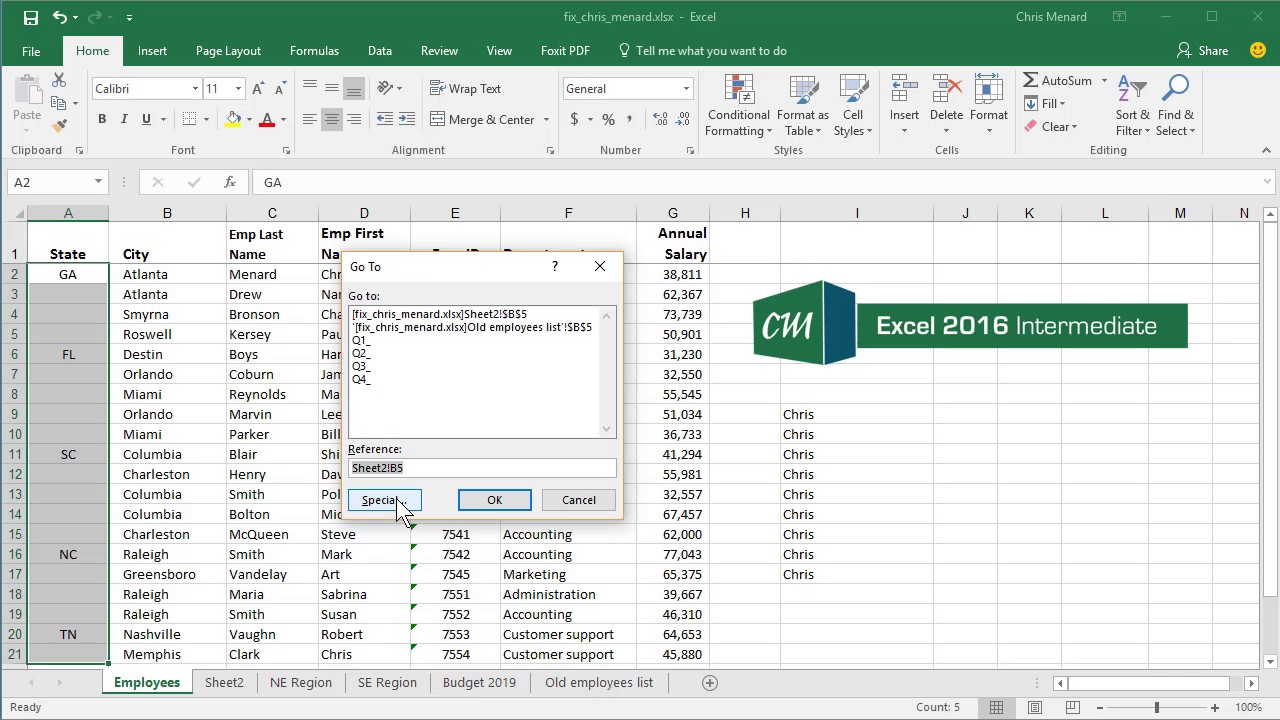Open the Budget 2019 sheet tab
This screenshot has height=720, width=1280.
click(x=480, y=682)
